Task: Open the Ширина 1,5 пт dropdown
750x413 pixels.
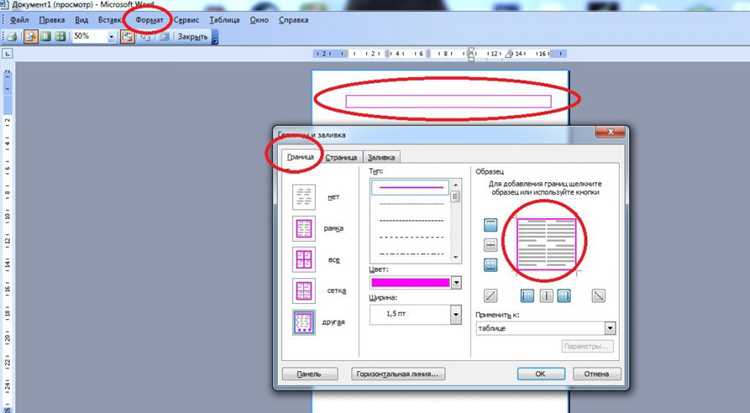Action: pyautogui.click(x=456, y=314)
